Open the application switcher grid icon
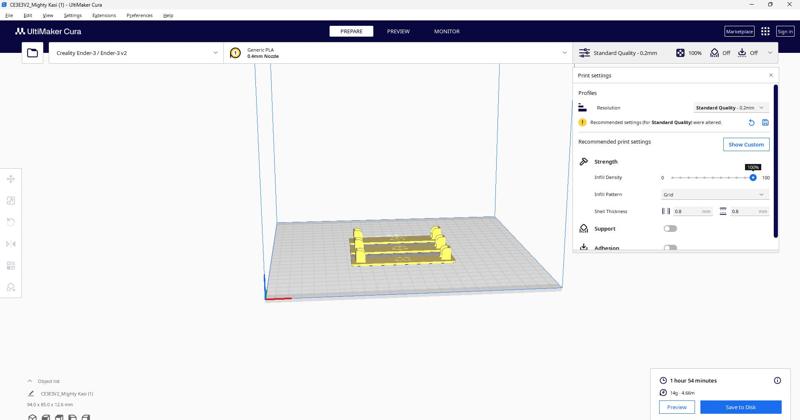Image resolution: width=800 pixels, height=420 pixels. click(x=765, y=31)
